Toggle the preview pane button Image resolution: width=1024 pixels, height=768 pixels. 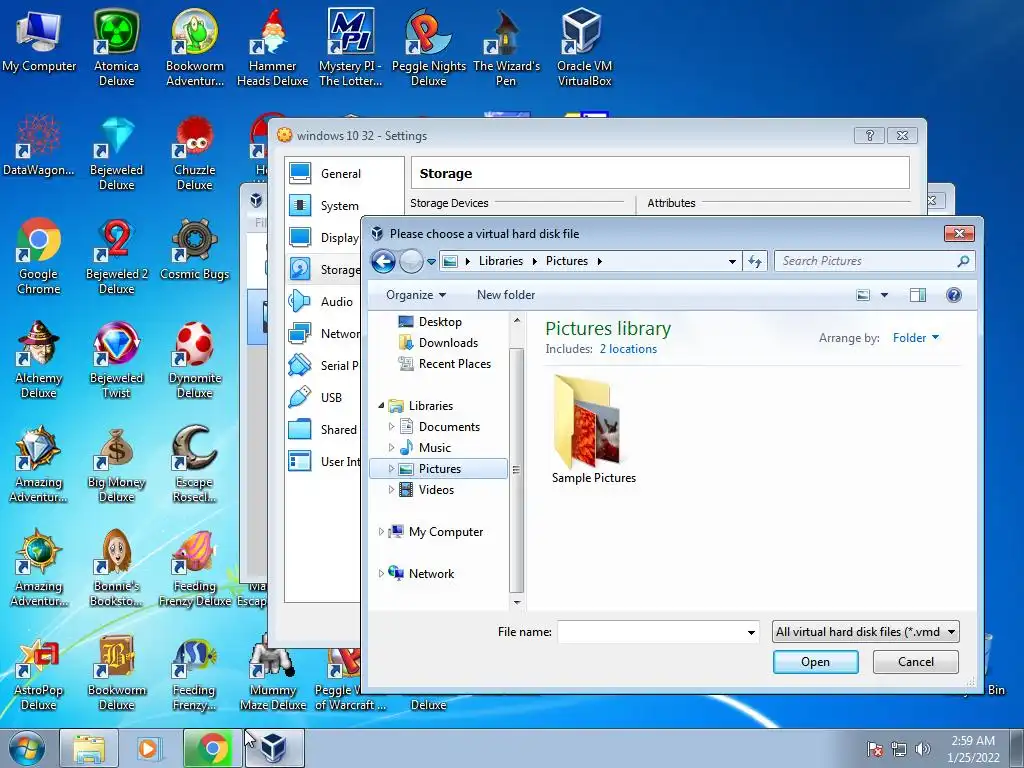[918, 295]
